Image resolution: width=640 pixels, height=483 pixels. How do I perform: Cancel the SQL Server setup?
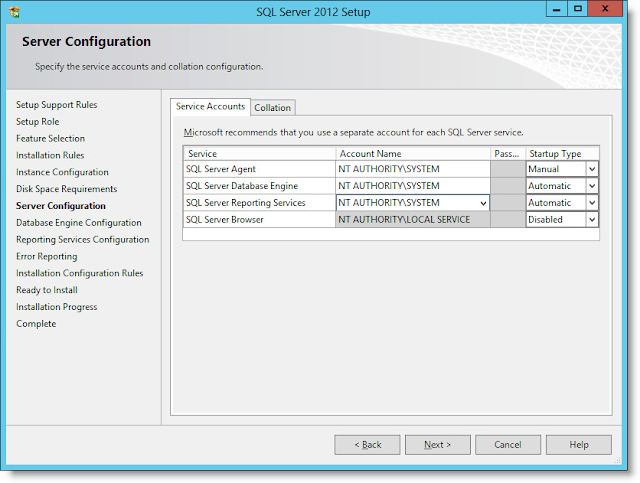point(508,445)
